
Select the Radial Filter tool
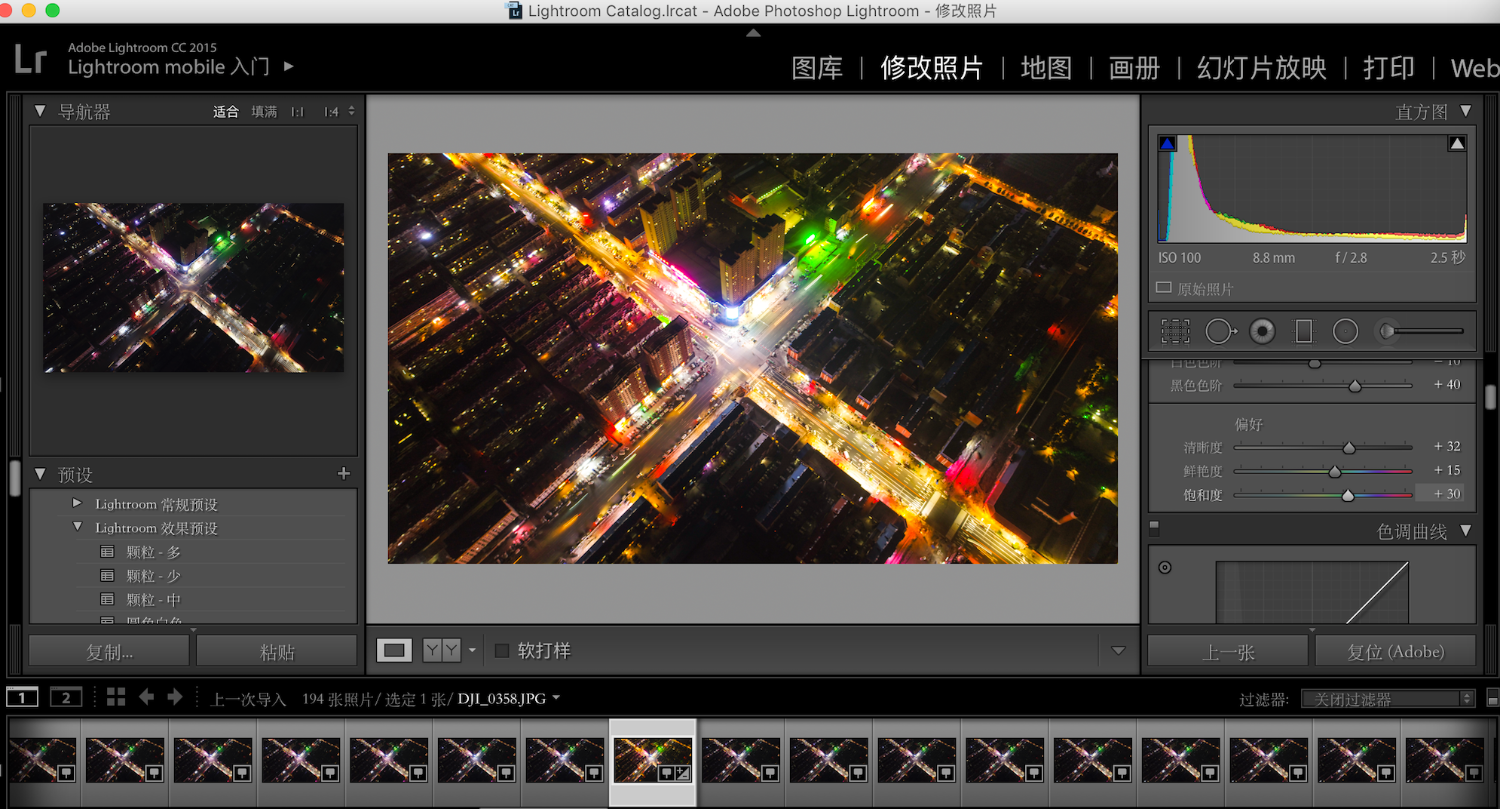pyautogui.click(x=1345, y=331)
